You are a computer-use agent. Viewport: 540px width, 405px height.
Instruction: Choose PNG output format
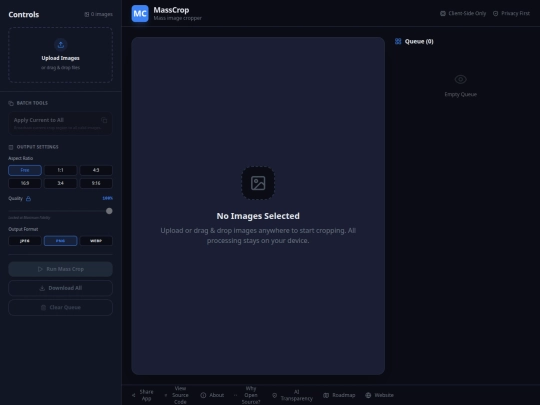tap(60, 241)
